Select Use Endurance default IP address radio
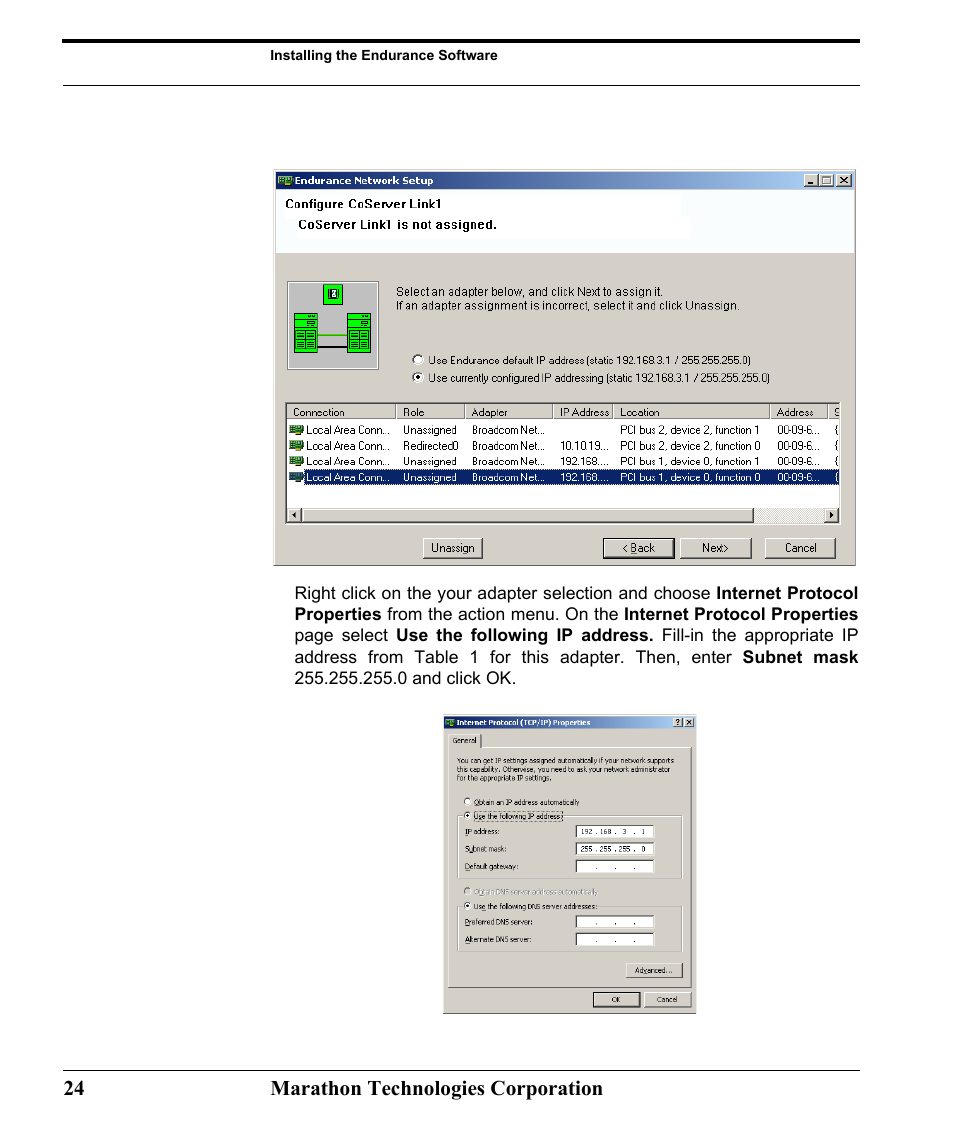 point(418,360)
